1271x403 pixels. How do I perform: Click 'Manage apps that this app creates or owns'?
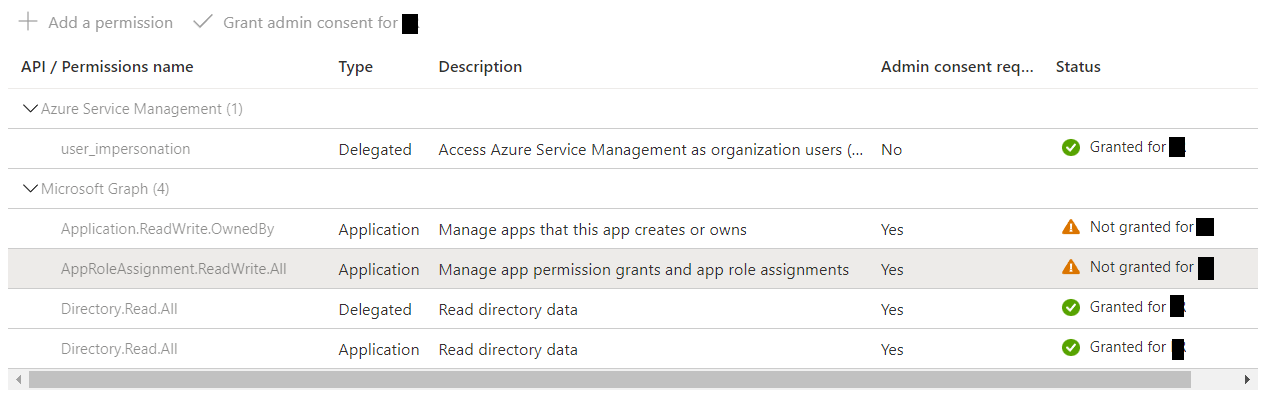click(592, 229)
